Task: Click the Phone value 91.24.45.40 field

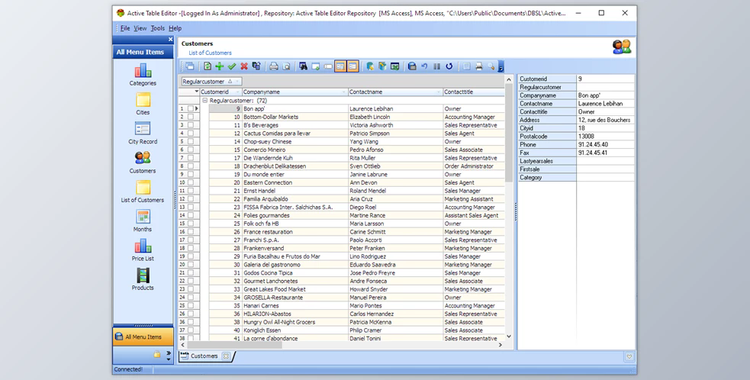Action: pyautogui.click(x=606, y=145)
